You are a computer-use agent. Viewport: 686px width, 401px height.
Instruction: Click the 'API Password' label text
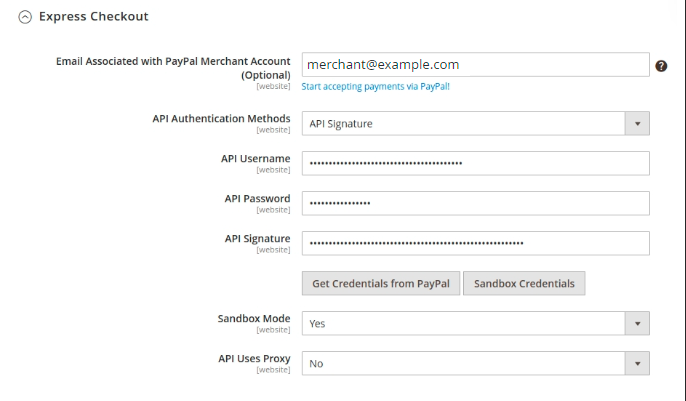[x=257, y=199]
